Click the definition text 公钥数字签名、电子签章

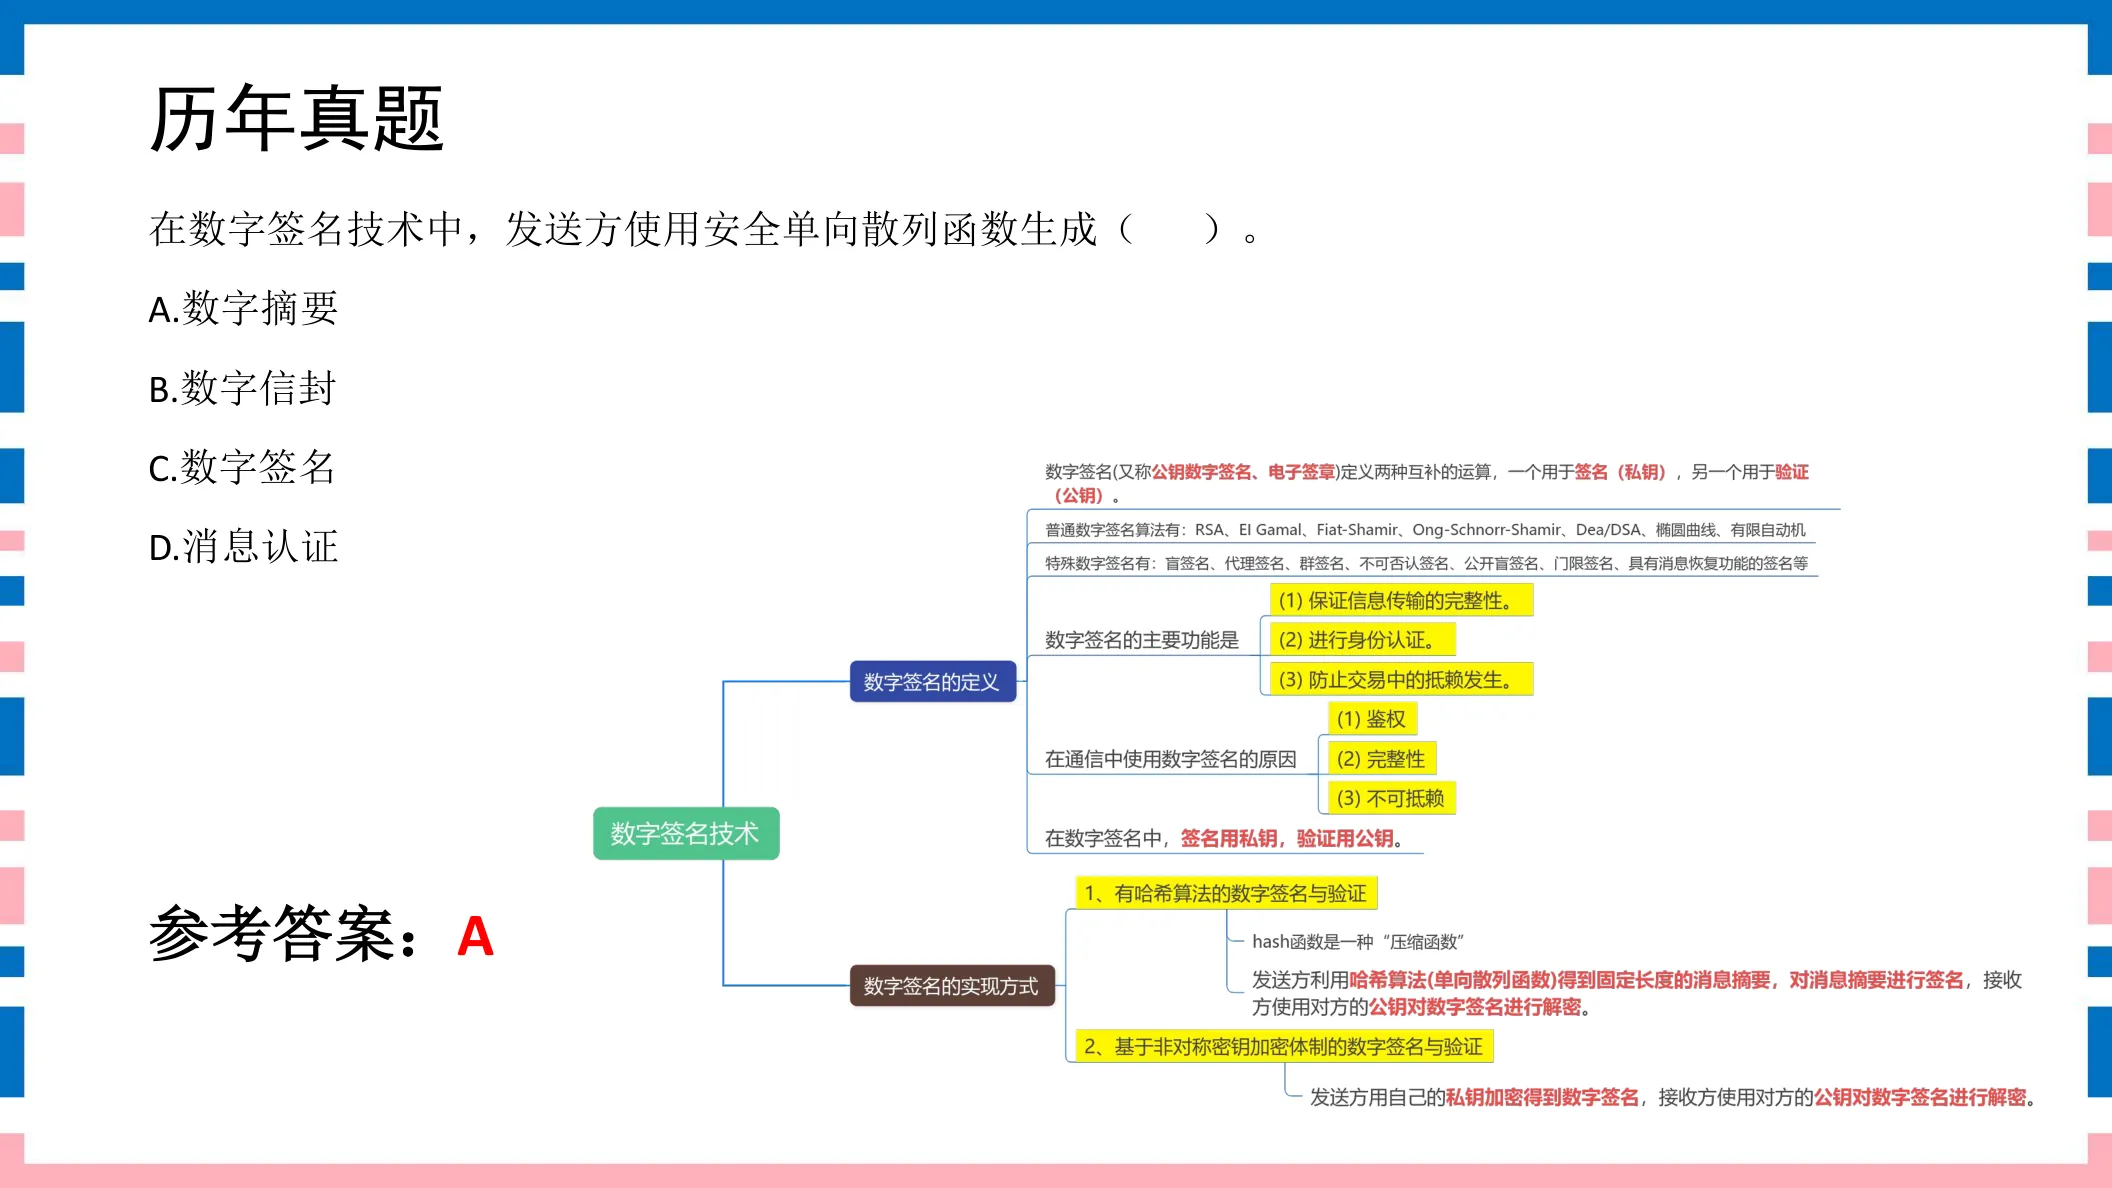[1243, 471]
